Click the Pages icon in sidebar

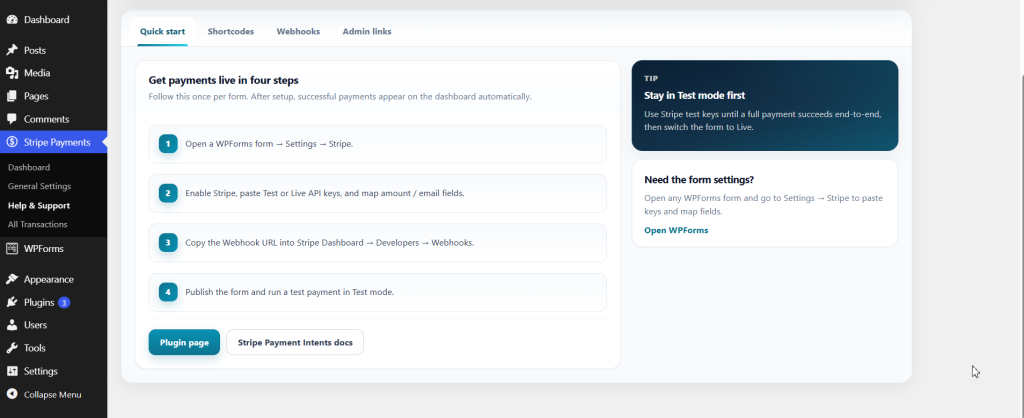(12, 96)
